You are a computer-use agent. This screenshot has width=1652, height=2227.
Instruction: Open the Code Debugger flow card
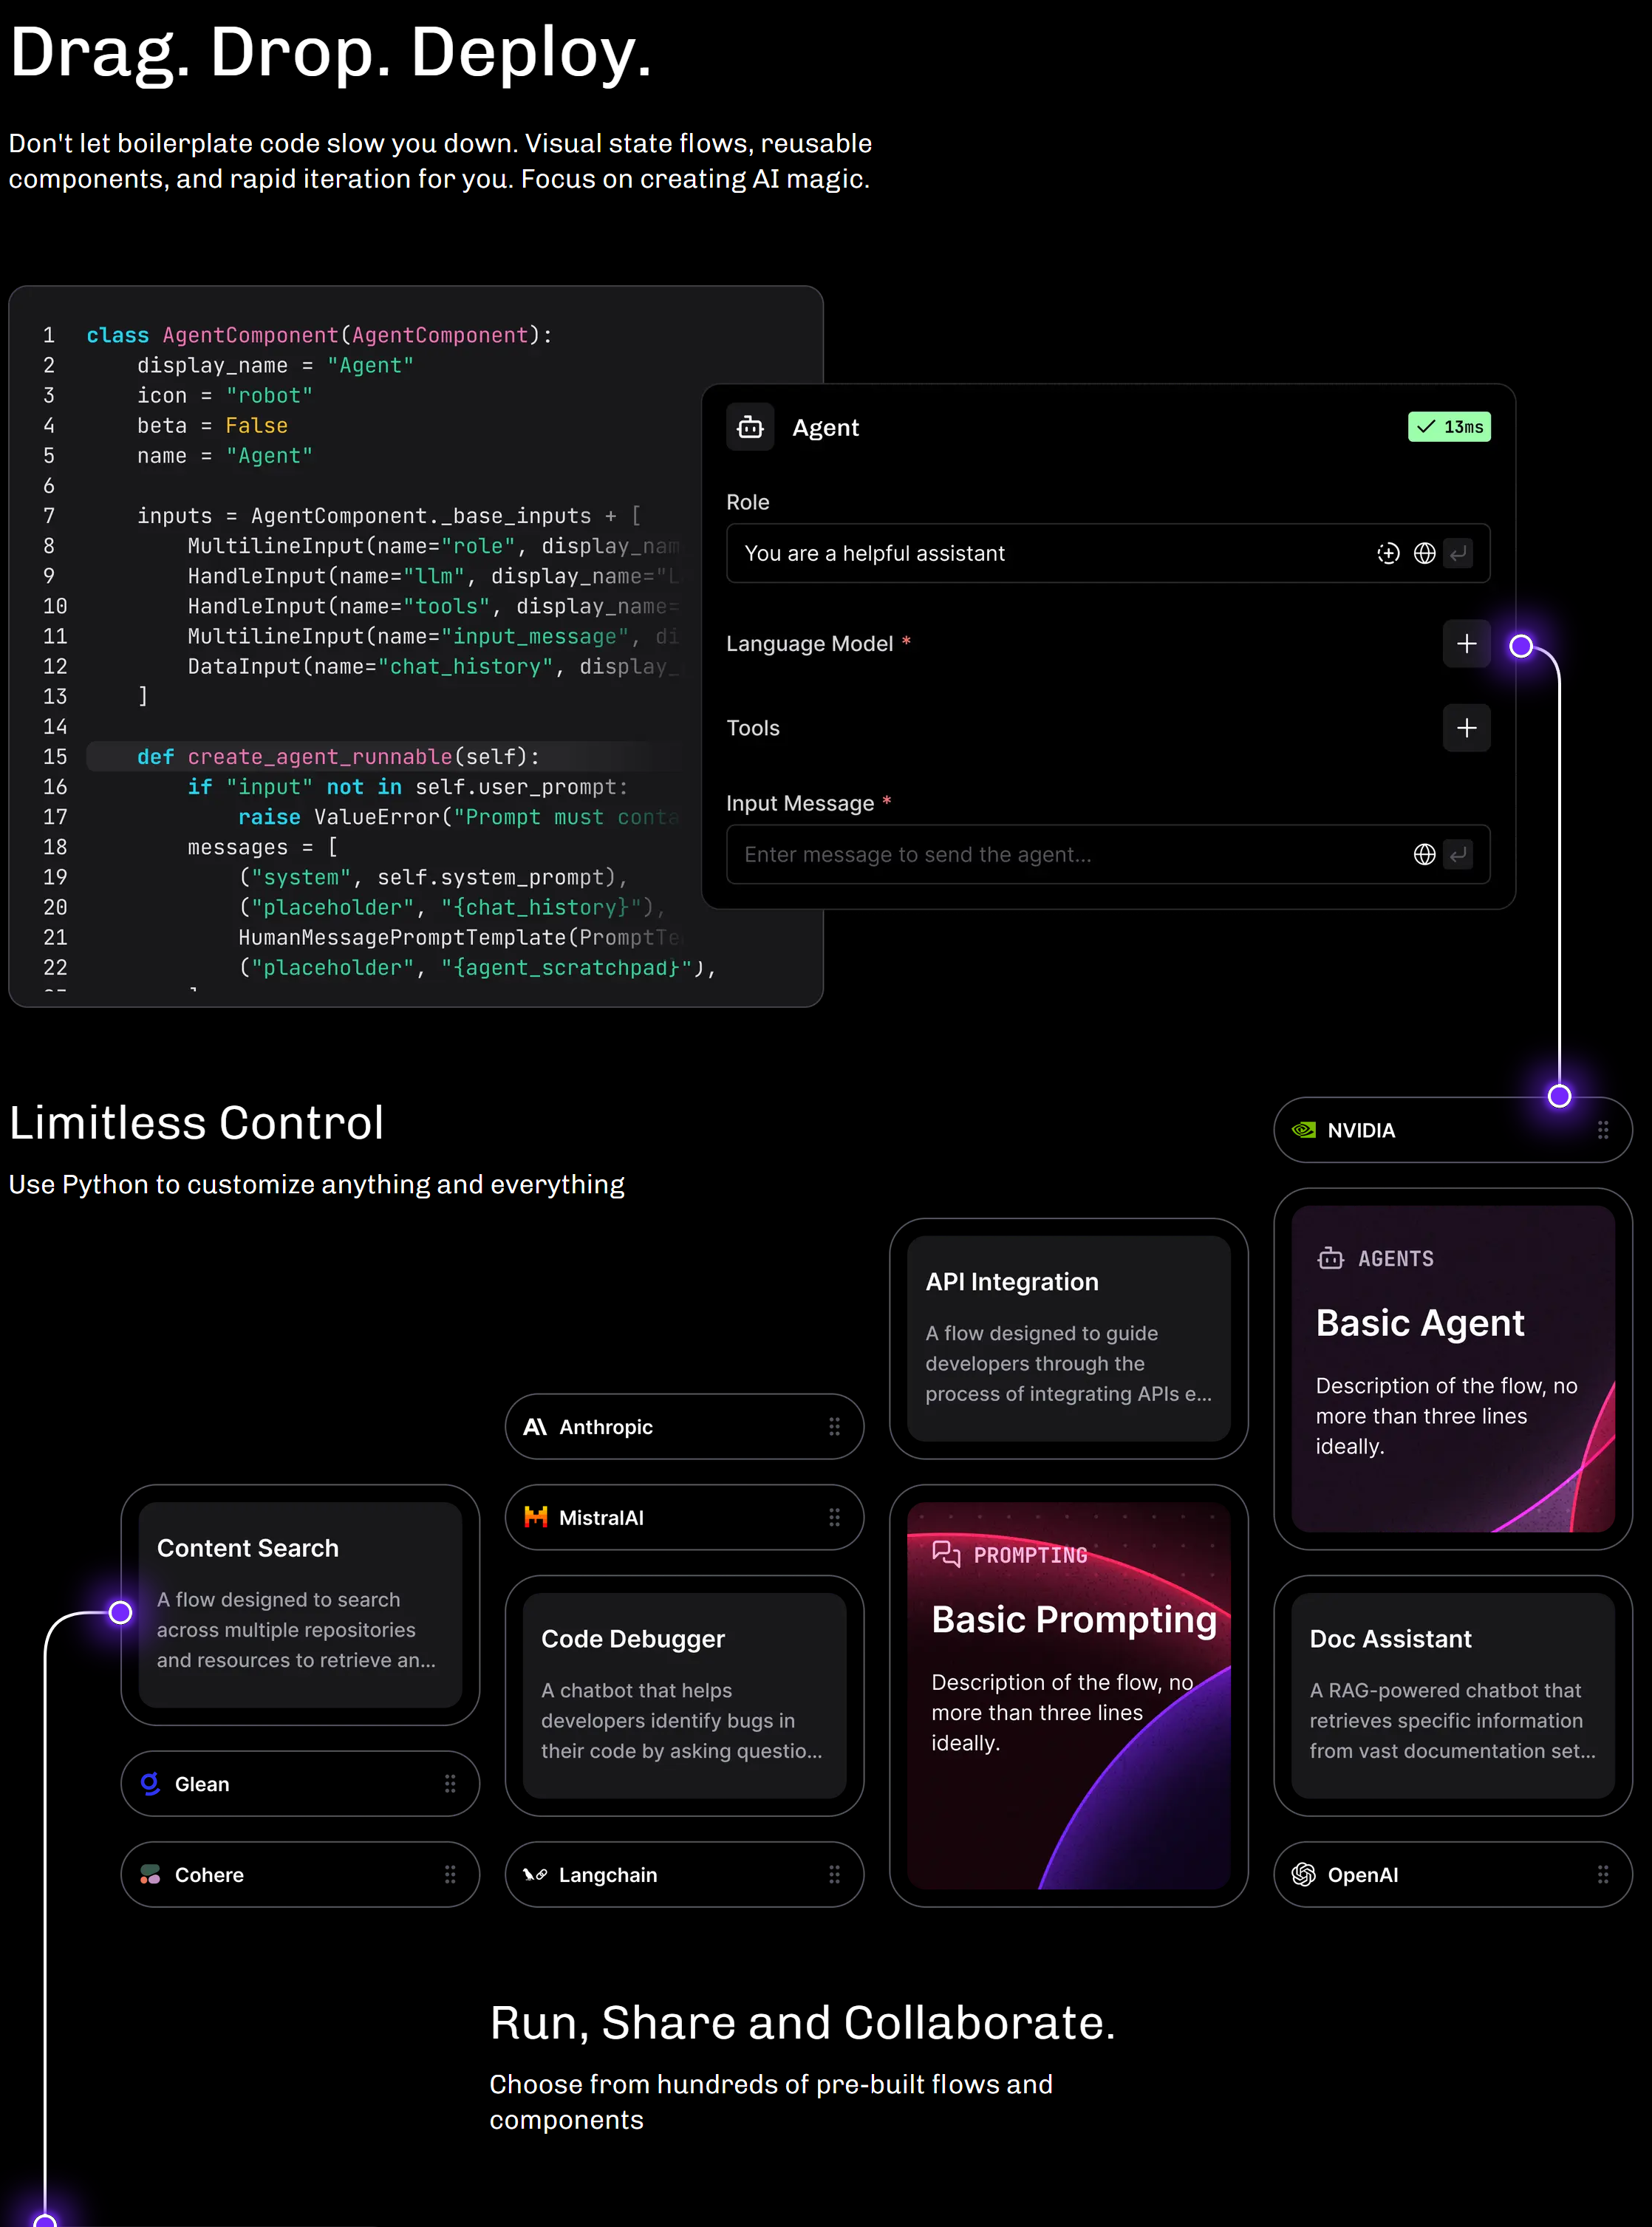point(684,1696)
